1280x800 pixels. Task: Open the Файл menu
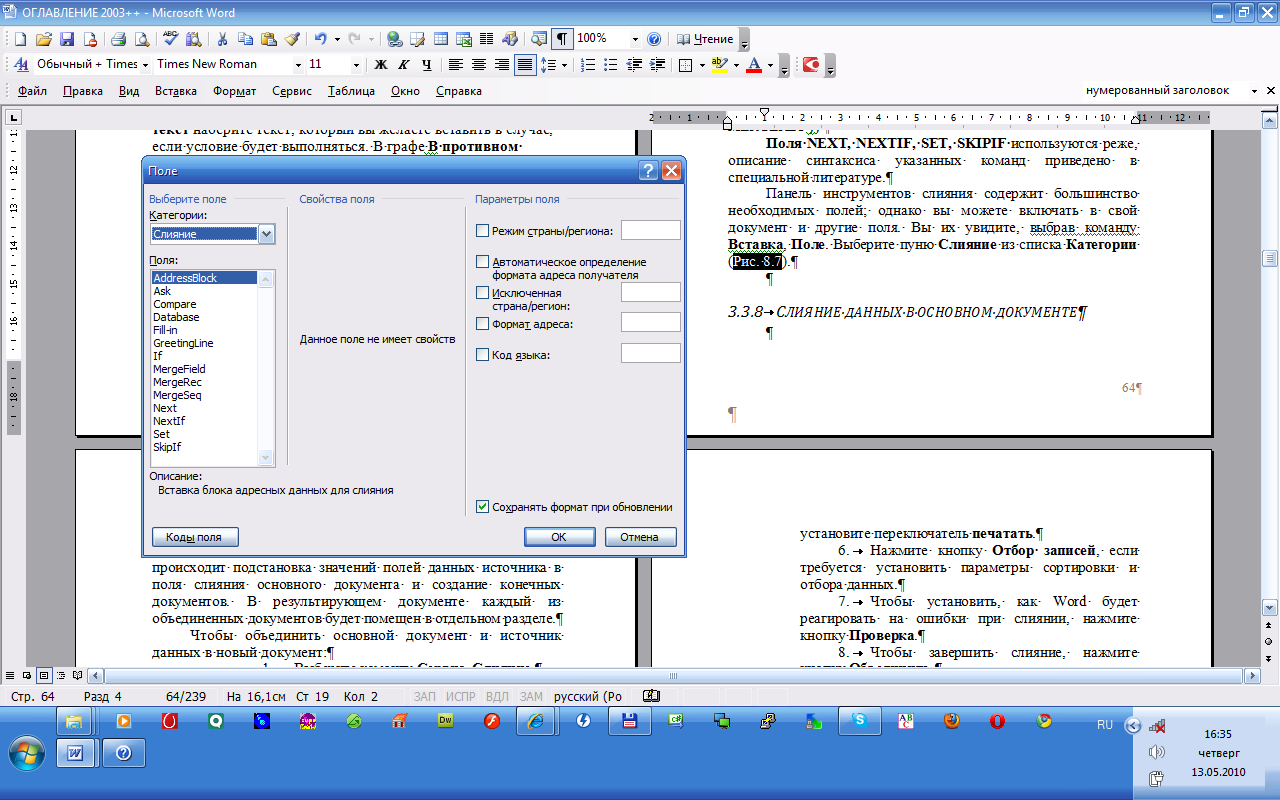click(32, 91)
